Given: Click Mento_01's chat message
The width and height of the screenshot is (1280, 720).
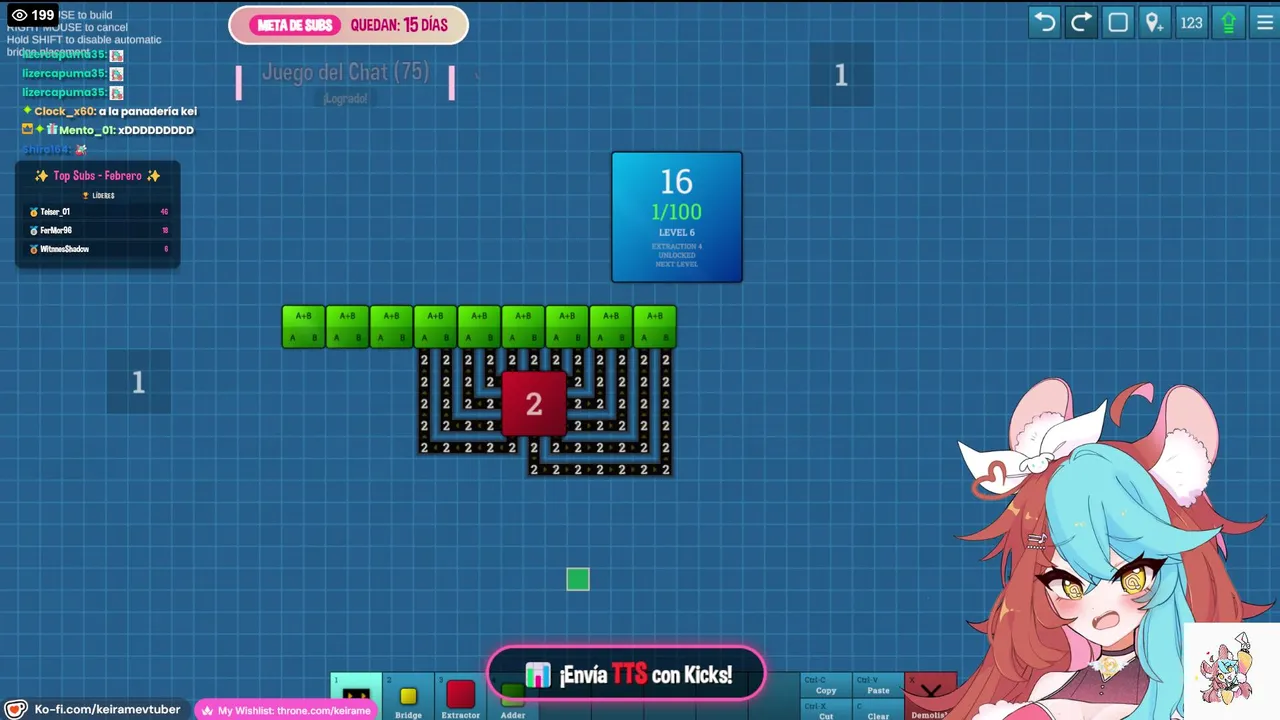Looking at the screenshot, I should pyautogui.click(x=108, y=130).
